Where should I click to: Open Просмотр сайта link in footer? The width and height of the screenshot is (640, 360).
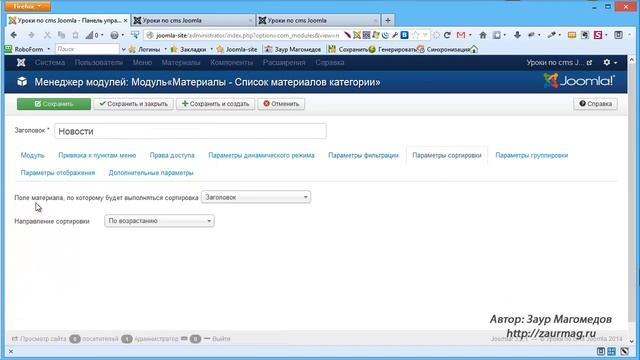(39, 339)
